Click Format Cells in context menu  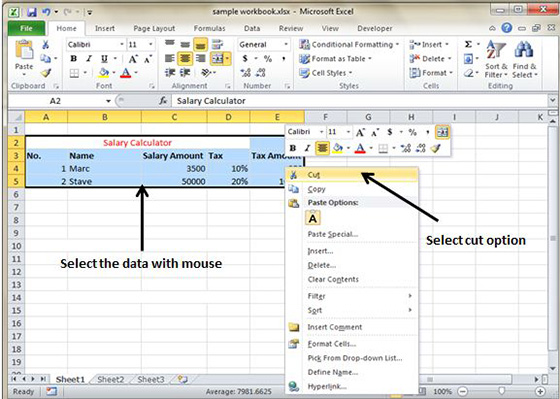tap(352, 344)
